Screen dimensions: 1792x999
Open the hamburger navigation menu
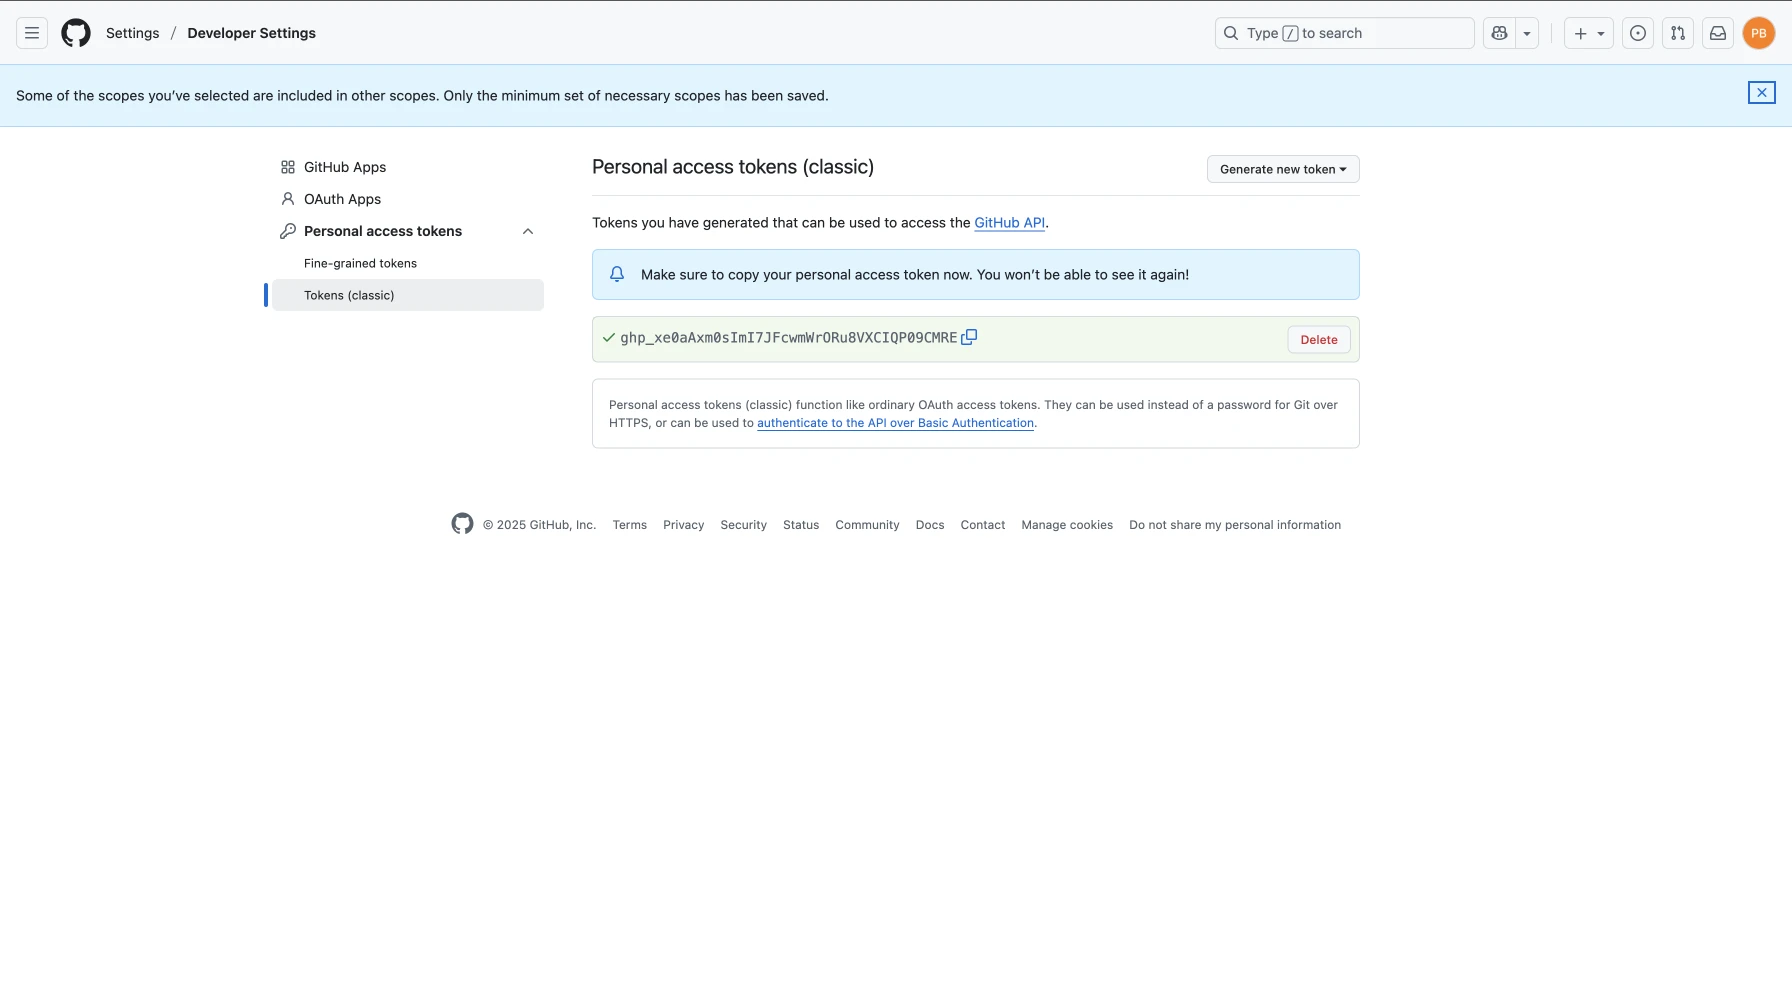pos(32,33)
